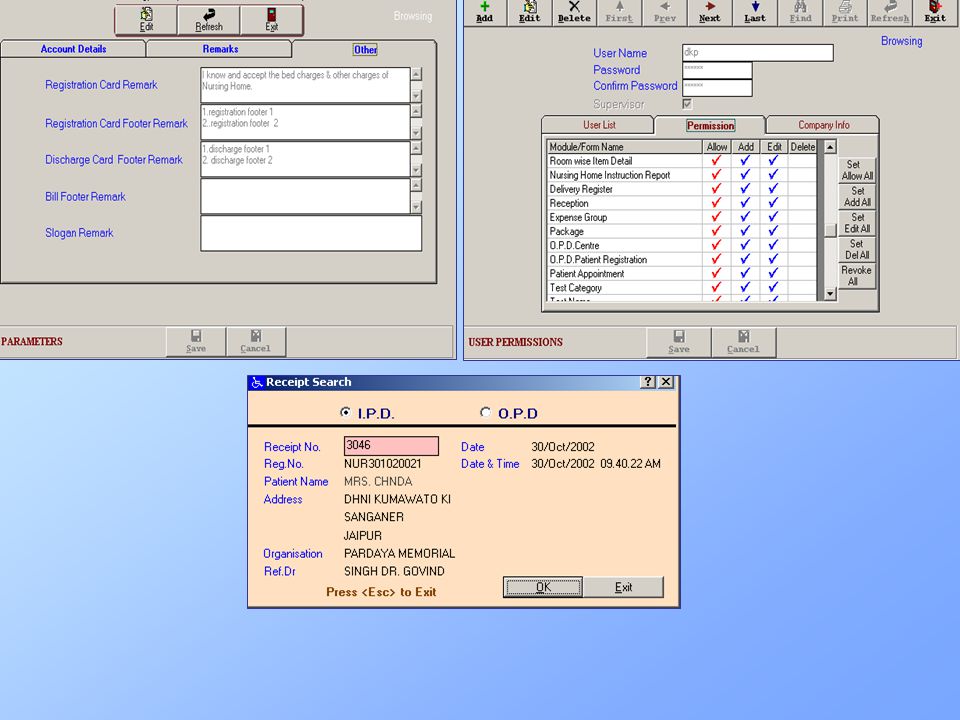This screenshot has height=720, width=960.
Task: Switch to Company Info tab
Action: pos(823,125)
